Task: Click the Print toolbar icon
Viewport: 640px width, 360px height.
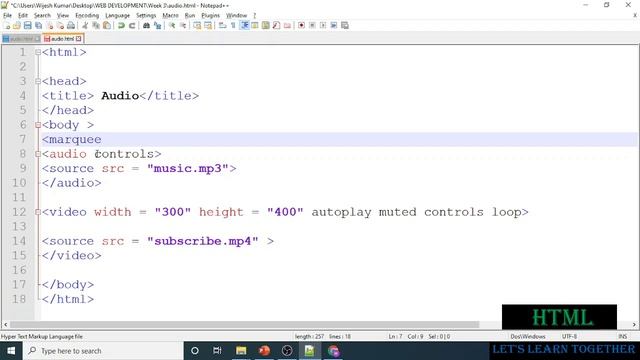Action: tap(71, 25)
